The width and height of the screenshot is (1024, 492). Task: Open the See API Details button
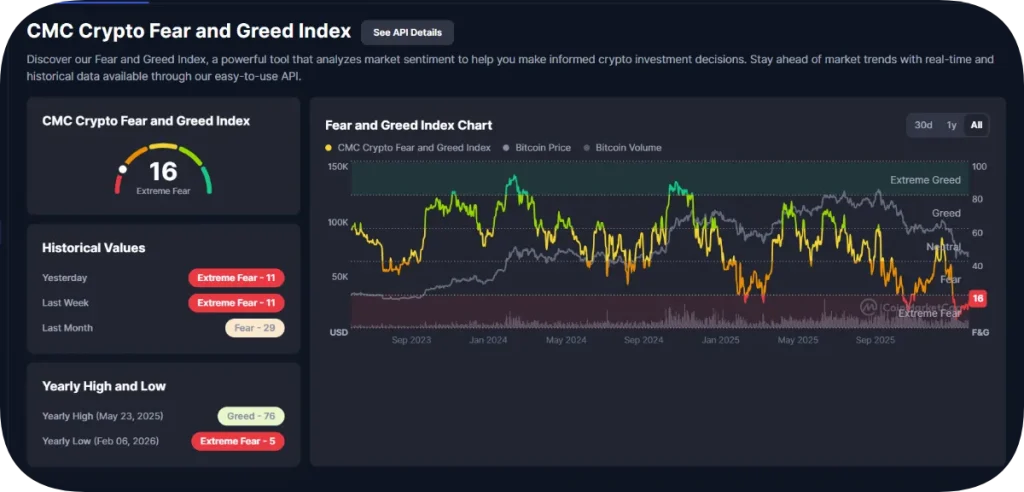407,33
